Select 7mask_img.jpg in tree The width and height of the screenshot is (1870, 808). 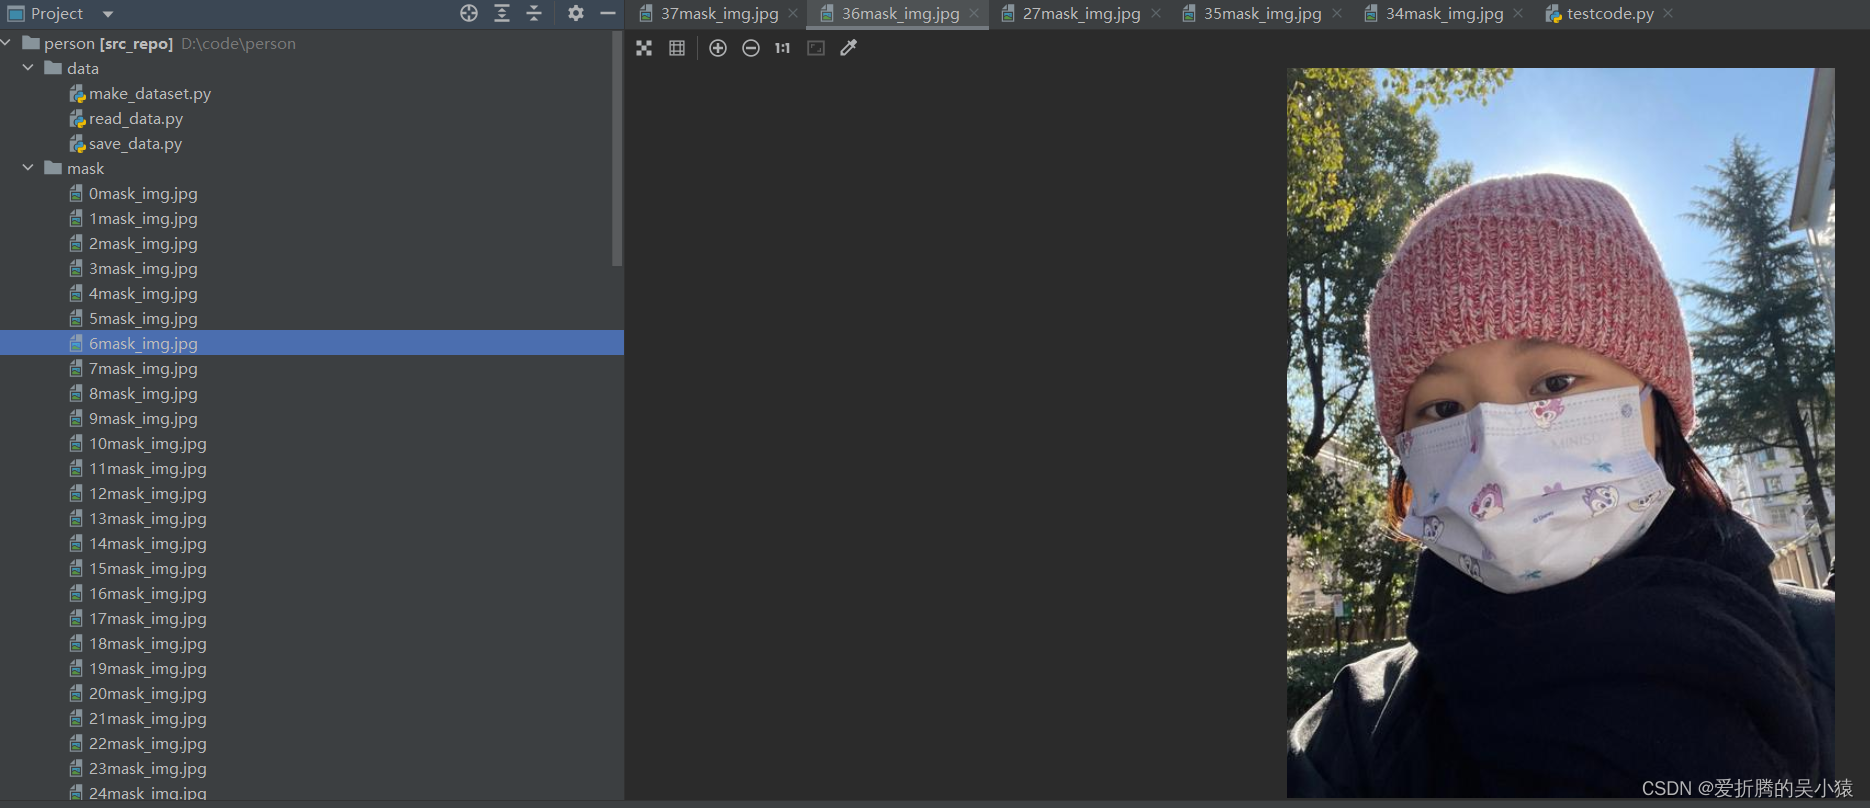[143, 368]
